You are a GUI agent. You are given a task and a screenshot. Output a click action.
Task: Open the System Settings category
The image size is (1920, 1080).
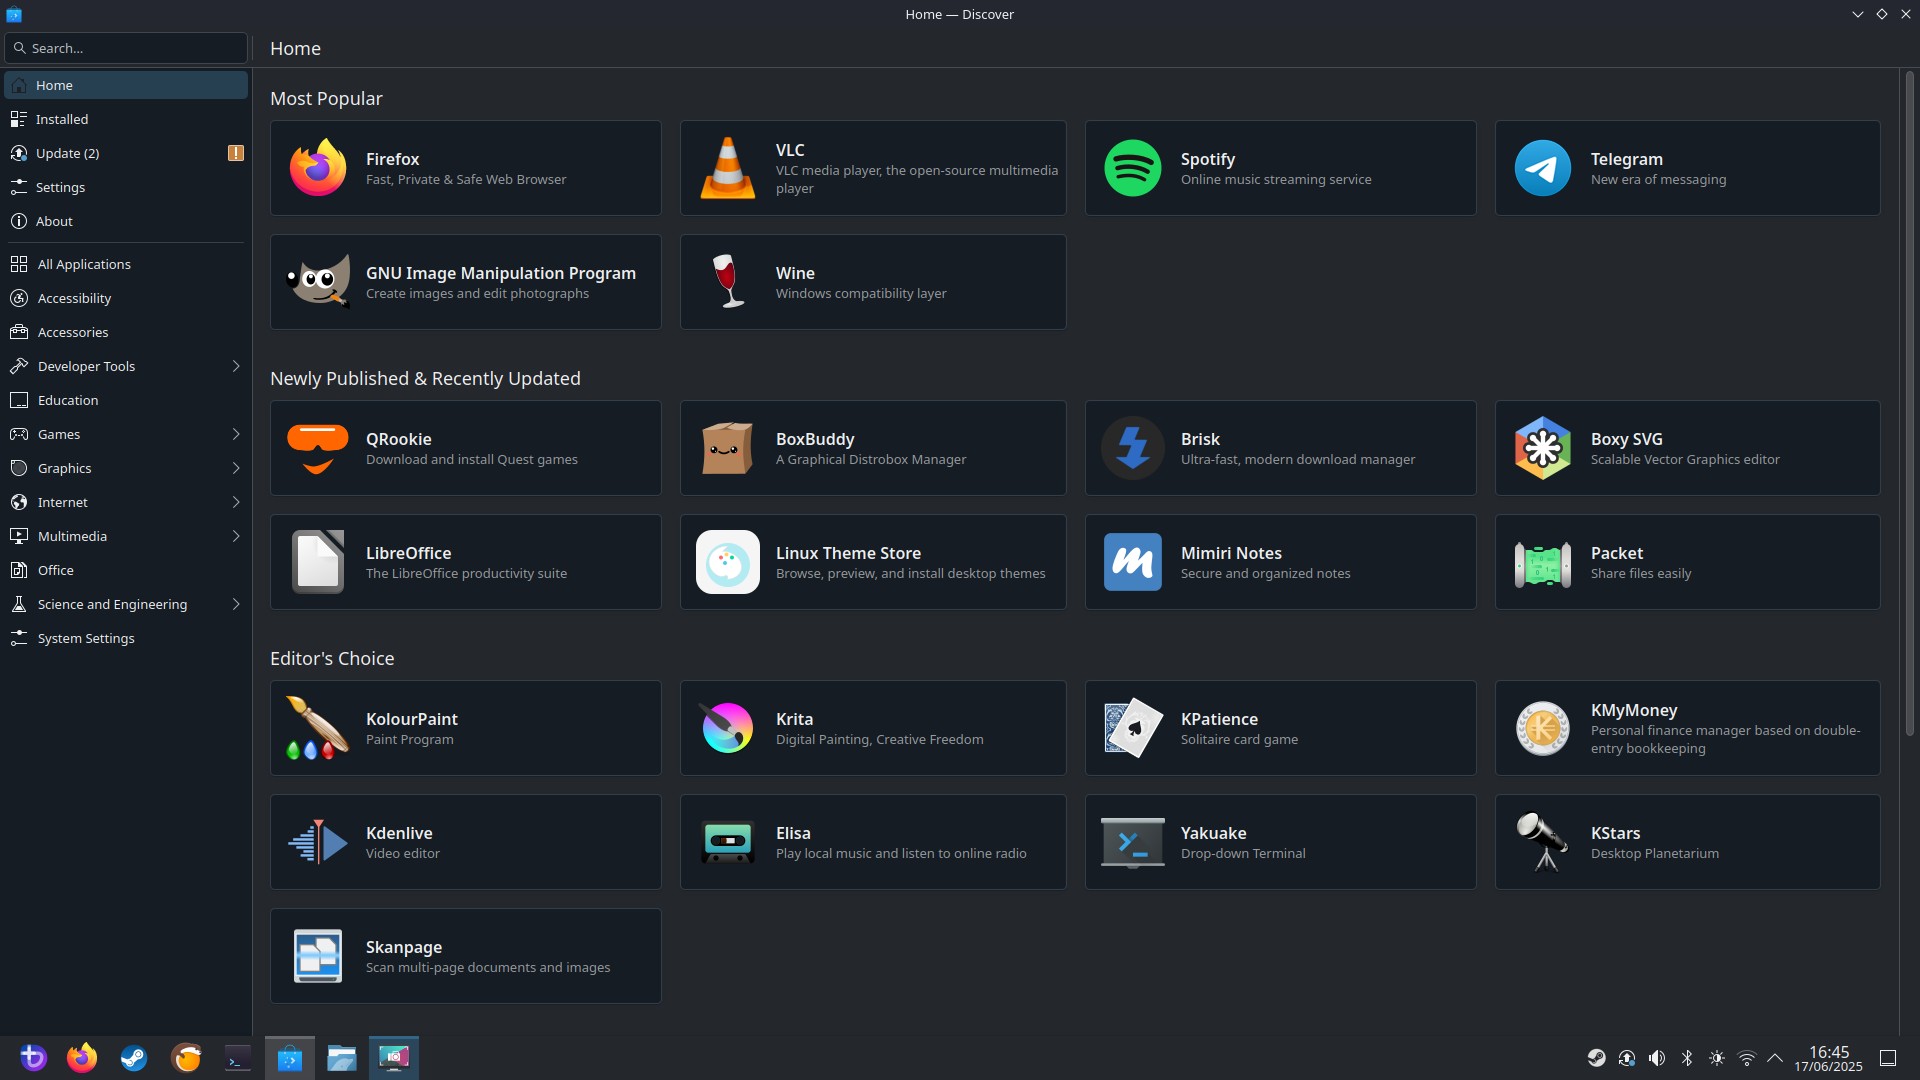tap(126, 638)
